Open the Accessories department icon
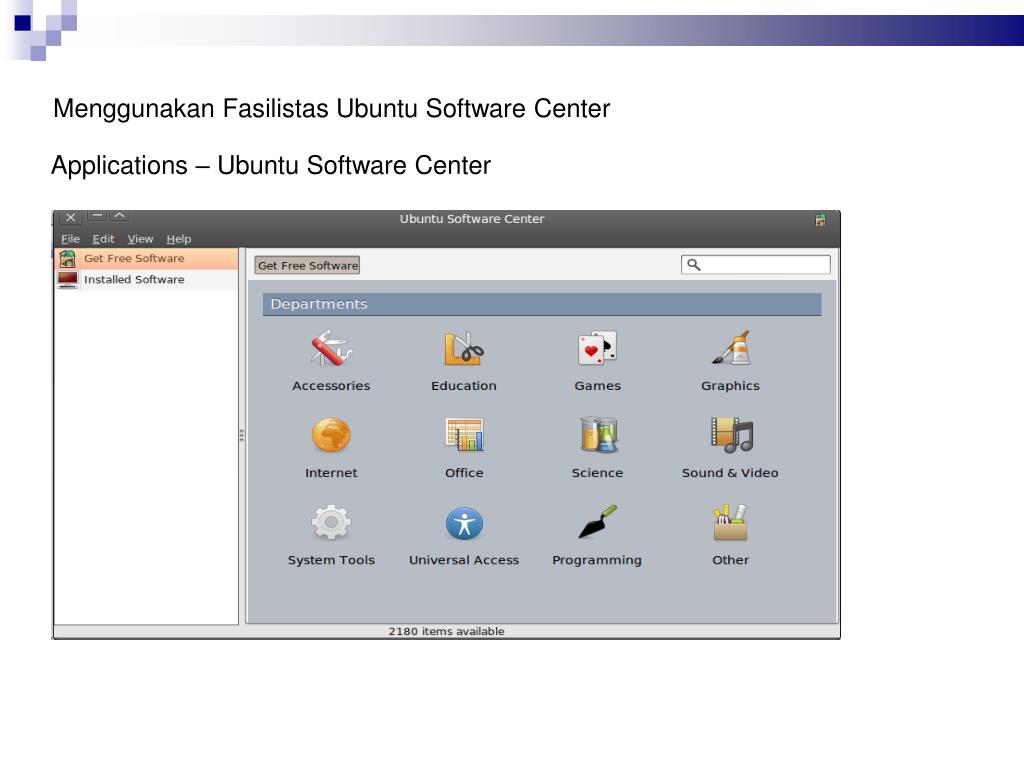 tap(331, 348)
